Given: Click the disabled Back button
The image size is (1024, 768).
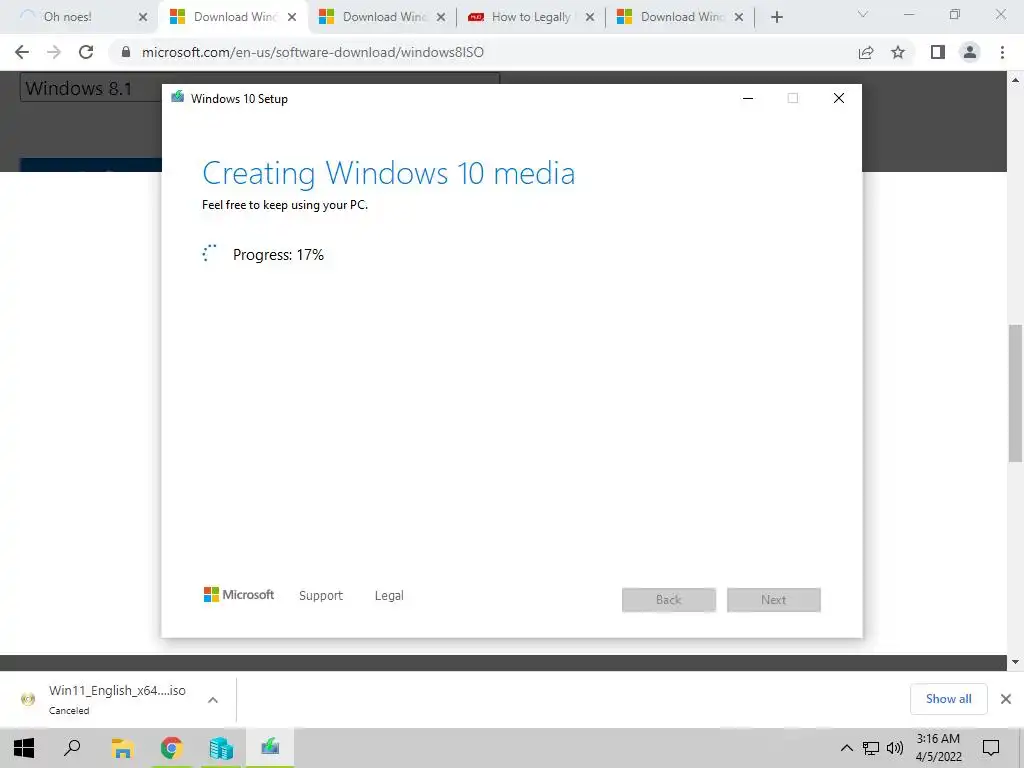Looking at the screenshot, I should click(x=669, y=600).
